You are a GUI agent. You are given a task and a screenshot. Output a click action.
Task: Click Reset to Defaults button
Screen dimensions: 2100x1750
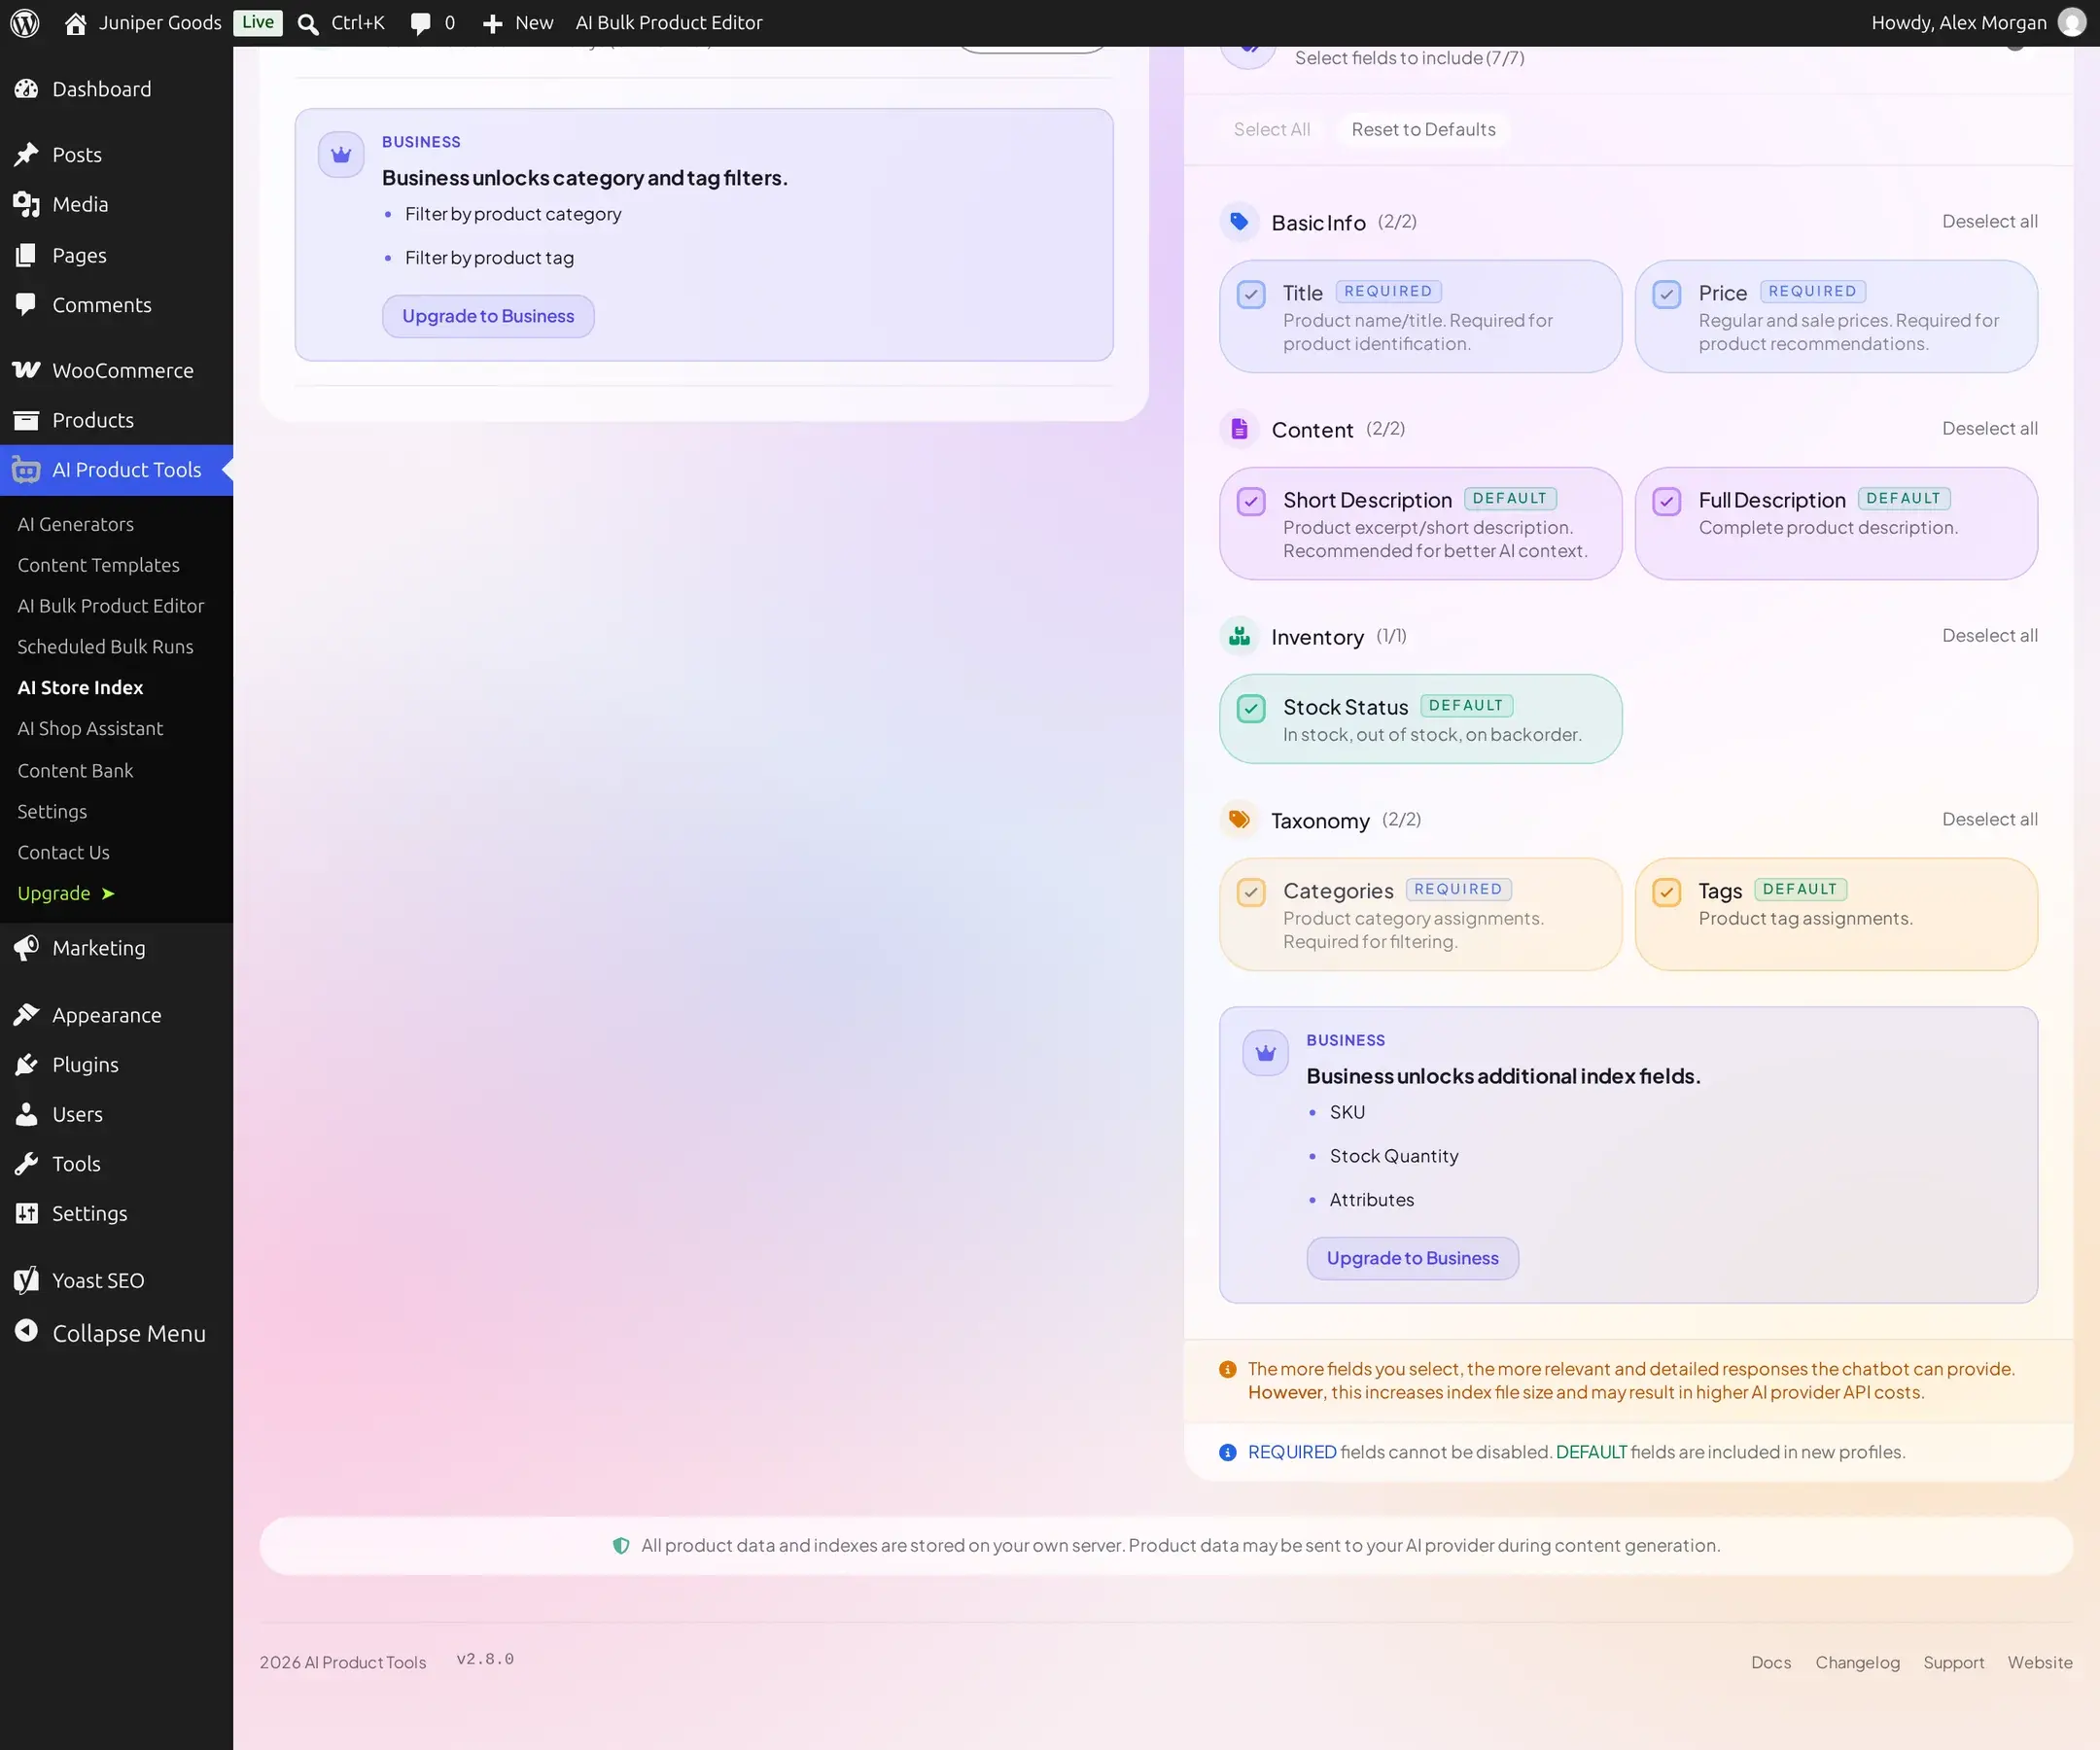1423,129
